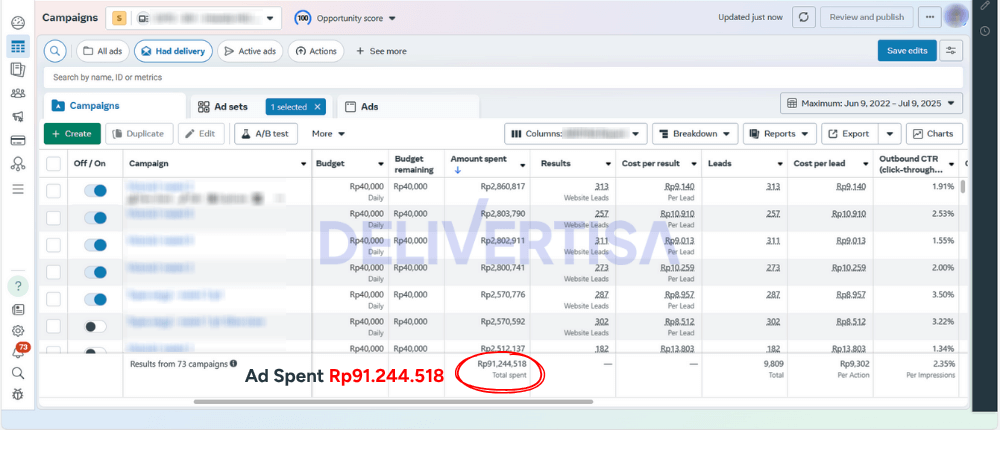Expand the Export options arrow
The width and height of the screenshot is (1000, 463).
coord(890,134)
